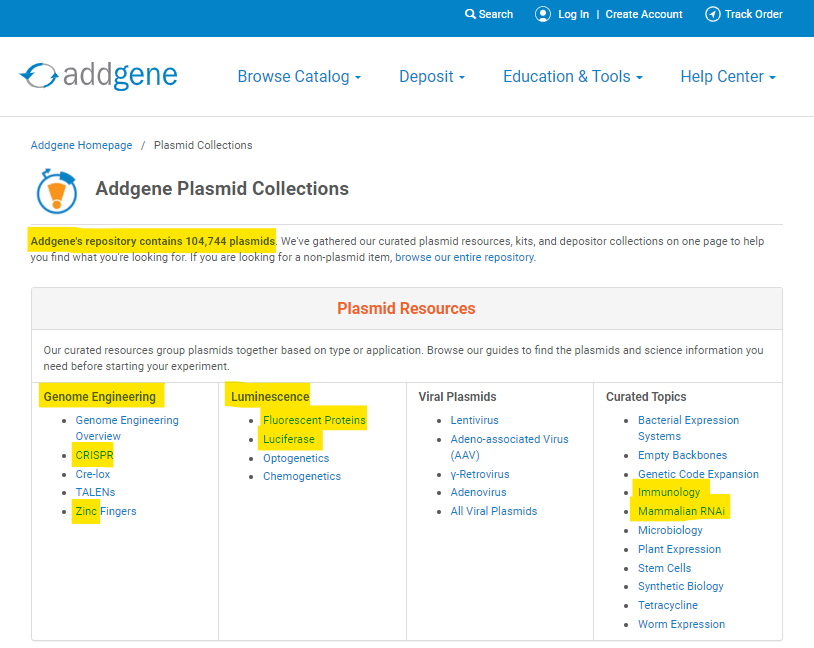814x648 pixels.
Task: Click the Genome Engineering column heading
Action: pyautogui.click(x=100, y=397)
